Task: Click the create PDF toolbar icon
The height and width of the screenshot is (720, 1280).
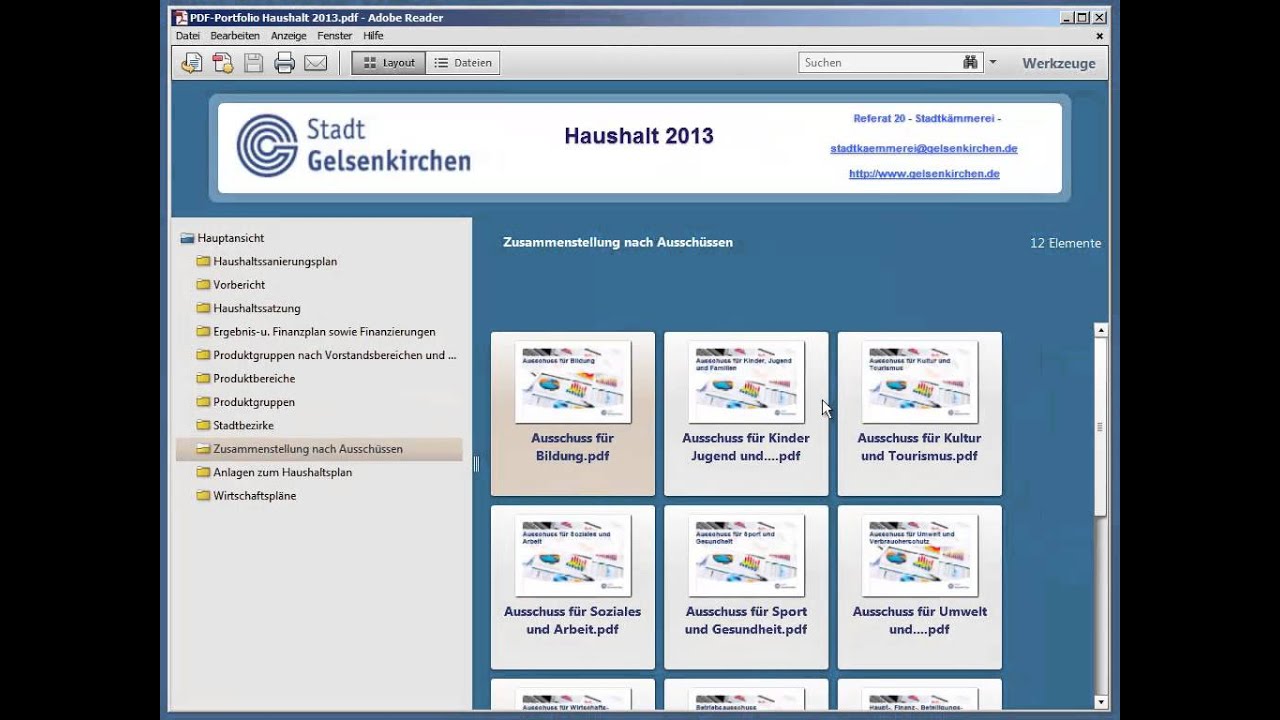Action: 222,63
